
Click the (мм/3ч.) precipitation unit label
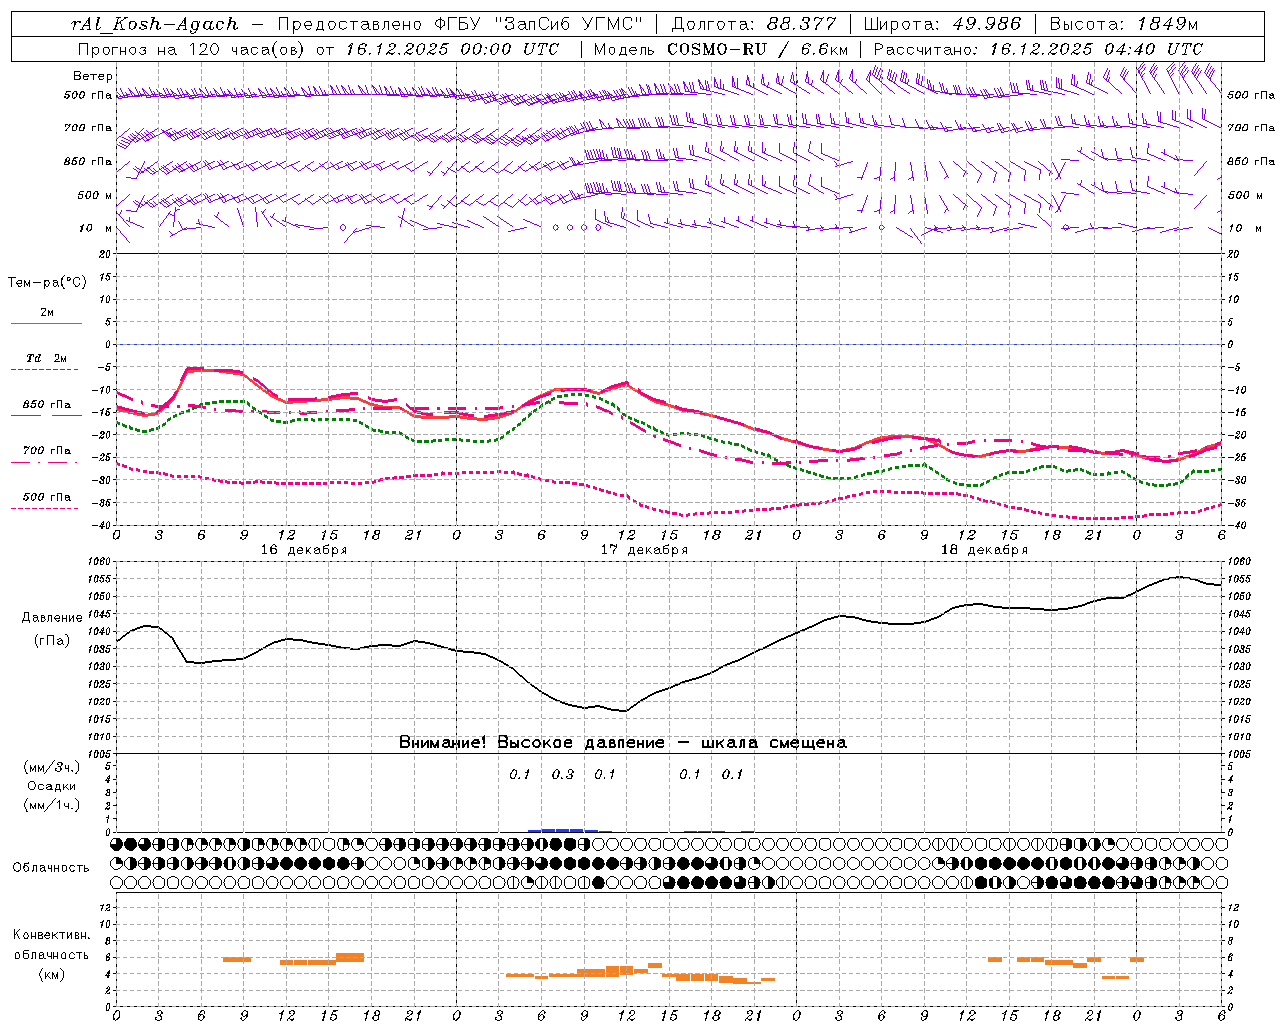[x=52, y=767]
